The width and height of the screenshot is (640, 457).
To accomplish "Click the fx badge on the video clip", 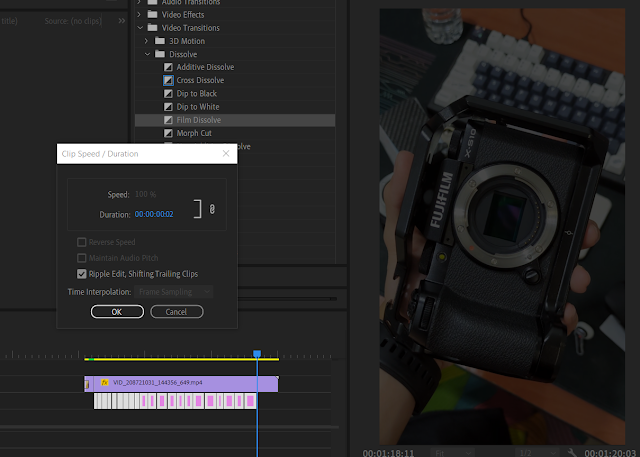I will coord(105,382).
